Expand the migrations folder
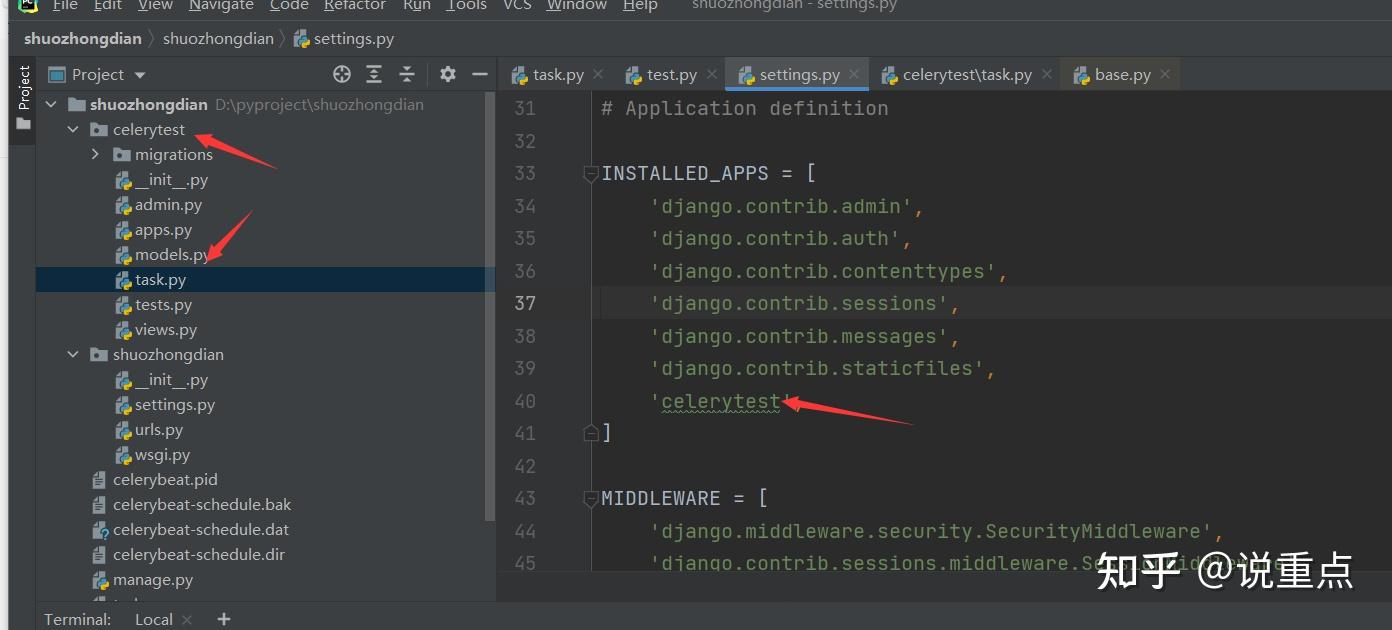Screen dimensions: 1392x630 95,154
